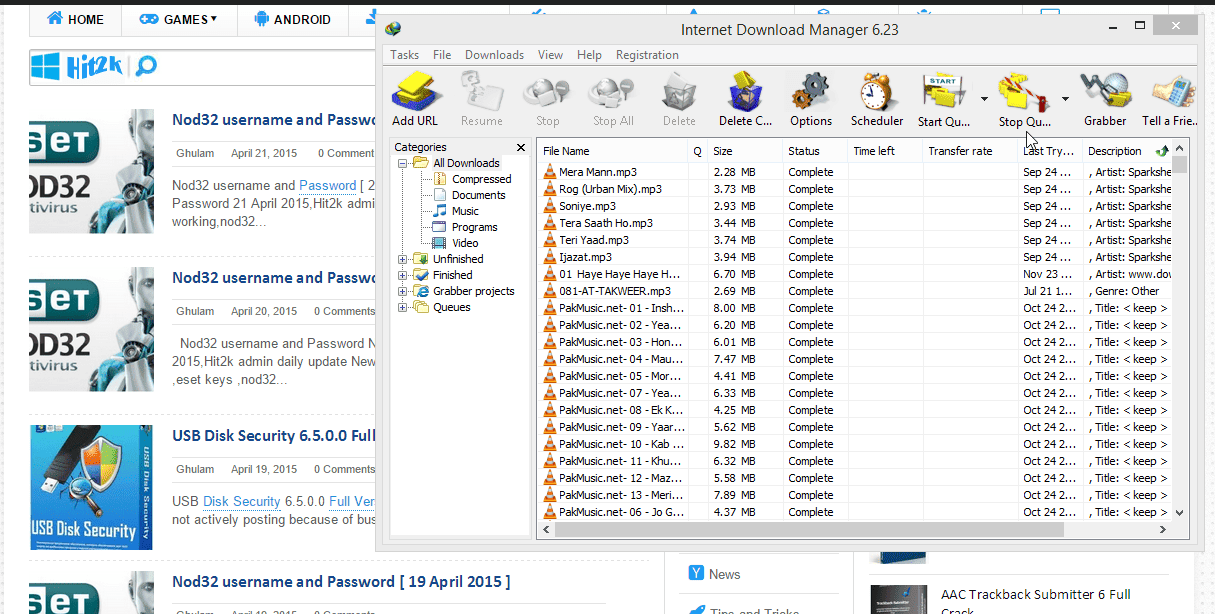
Task: Expand the Unfinished tree node
Action: tap(403, 259)
